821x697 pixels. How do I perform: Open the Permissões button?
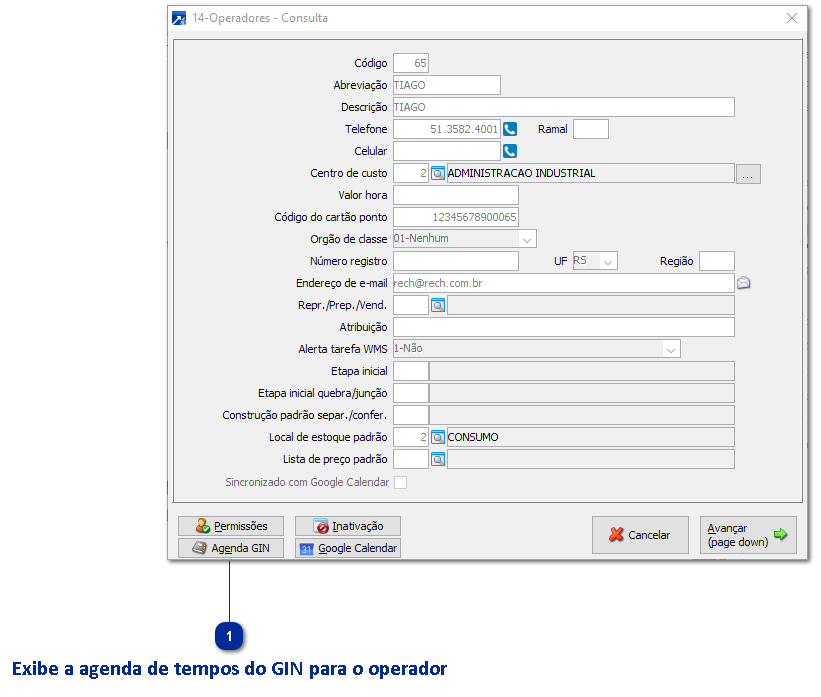[x=231, y=526]
